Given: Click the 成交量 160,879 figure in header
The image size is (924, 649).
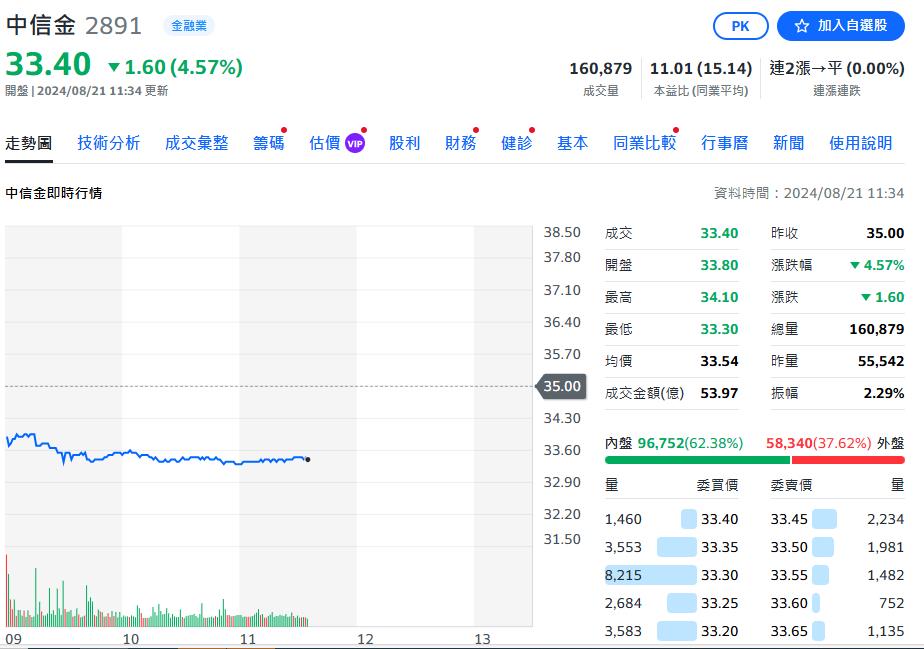Looking at the screenshot, I should point(600,69).
